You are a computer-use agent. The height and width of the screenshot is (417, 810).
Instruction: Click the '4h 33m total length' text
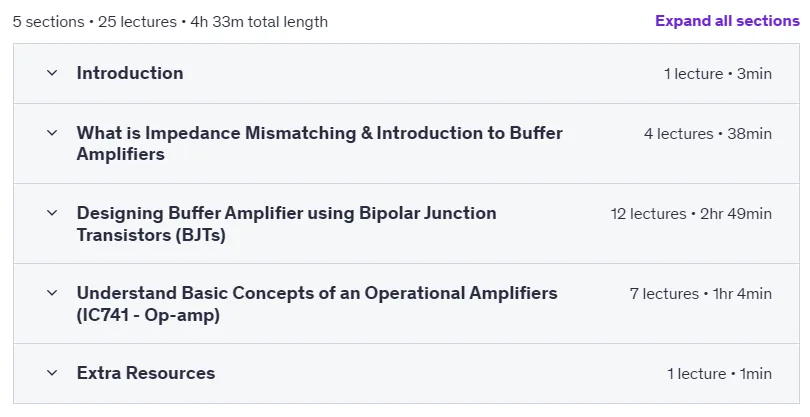[259, 22]
